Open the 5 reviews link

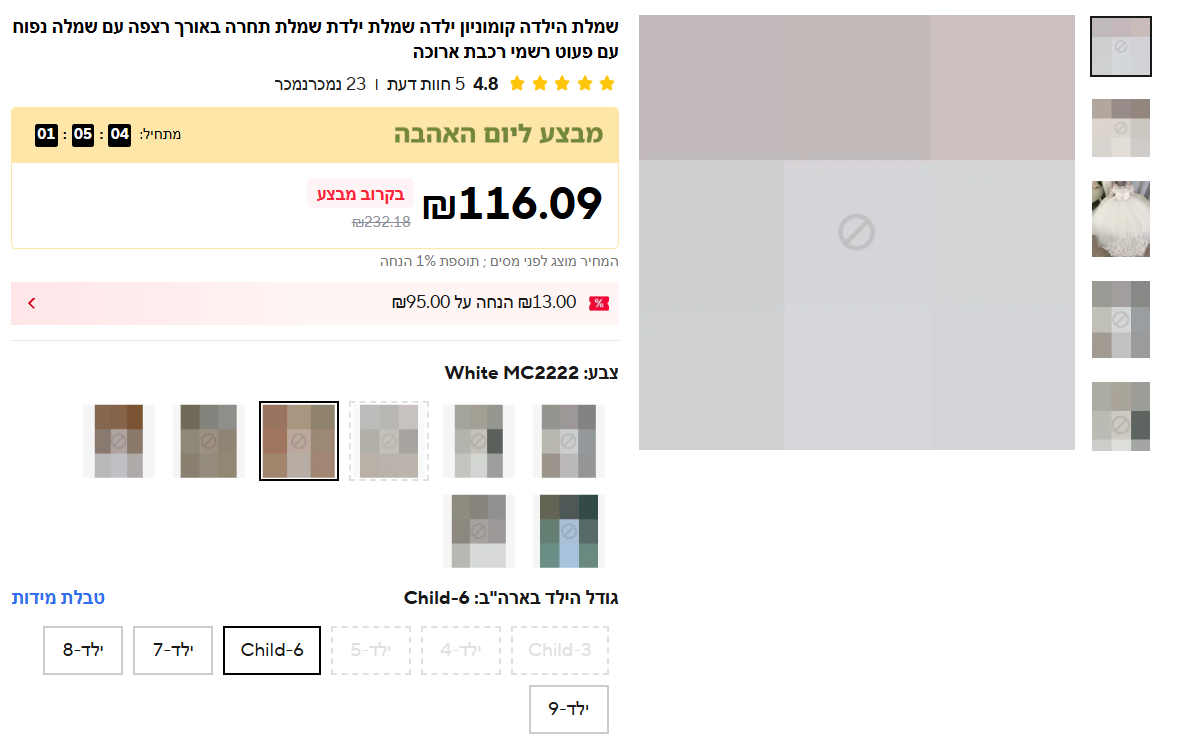pos(426,84)
